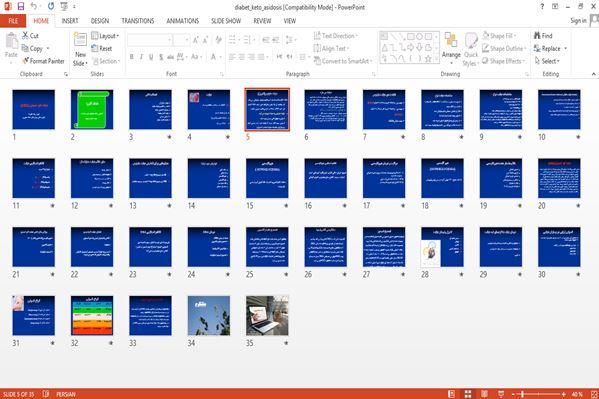Viewport: 599px width, 399px height.
Task: Click PERSIAN language in status bar
Action: [66, 394]
